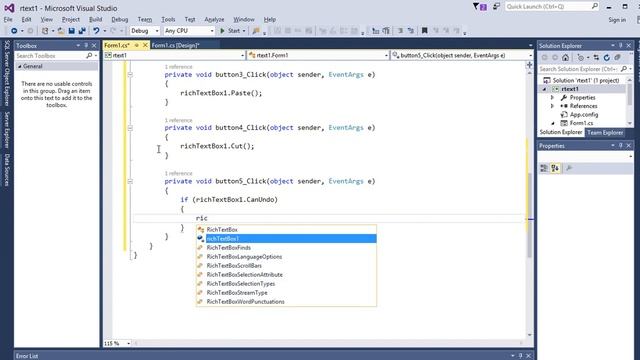The height and width of the screenshot is (360, 640).
Task: Click the Show All Files icon in Solution Explorer
Action: pyautogui.click(x=617, y=58)
